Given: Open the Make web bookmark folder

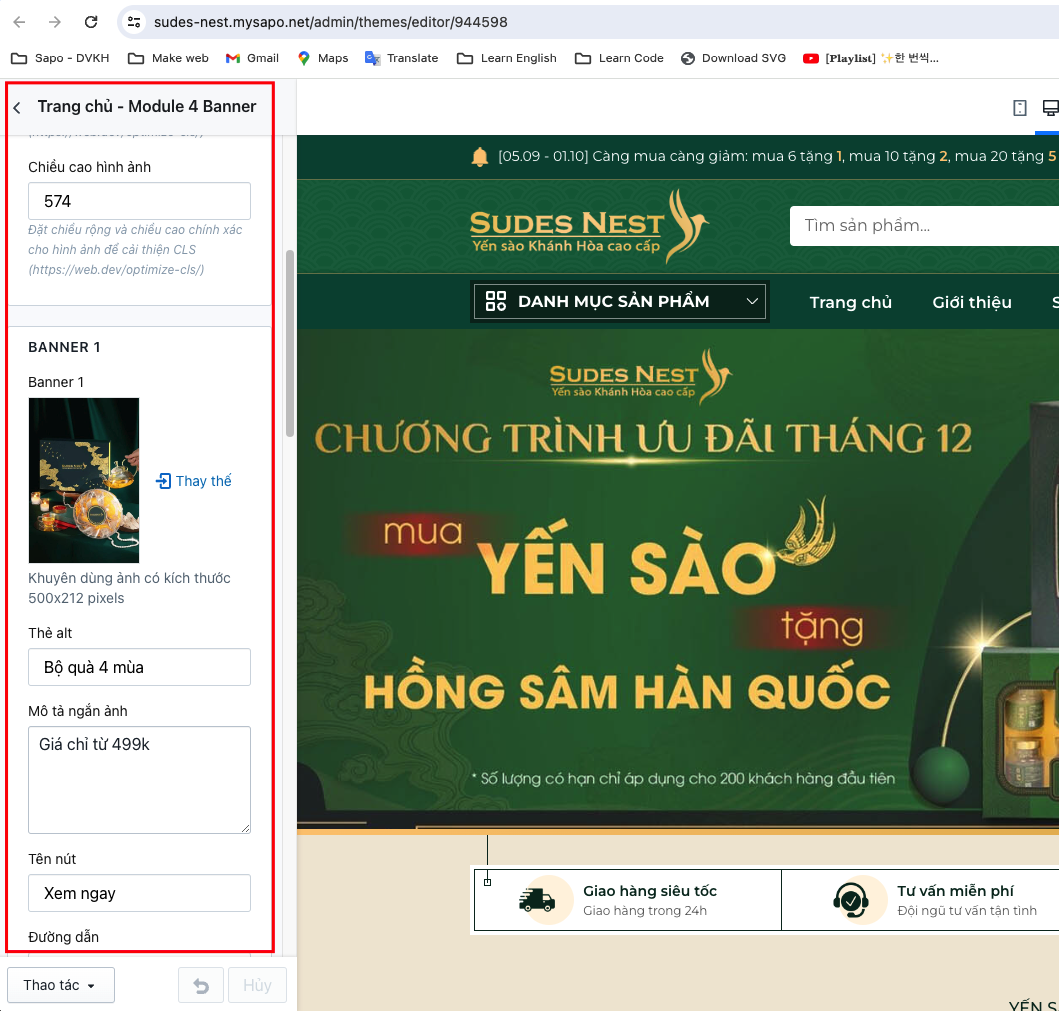Looking at the screenshot, I should coord(168,58).
